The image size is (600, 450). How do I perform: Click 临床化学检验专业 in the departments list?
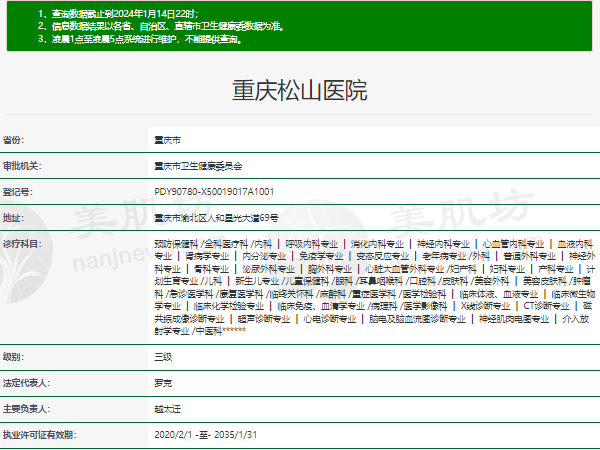click(x=229, y=306)
